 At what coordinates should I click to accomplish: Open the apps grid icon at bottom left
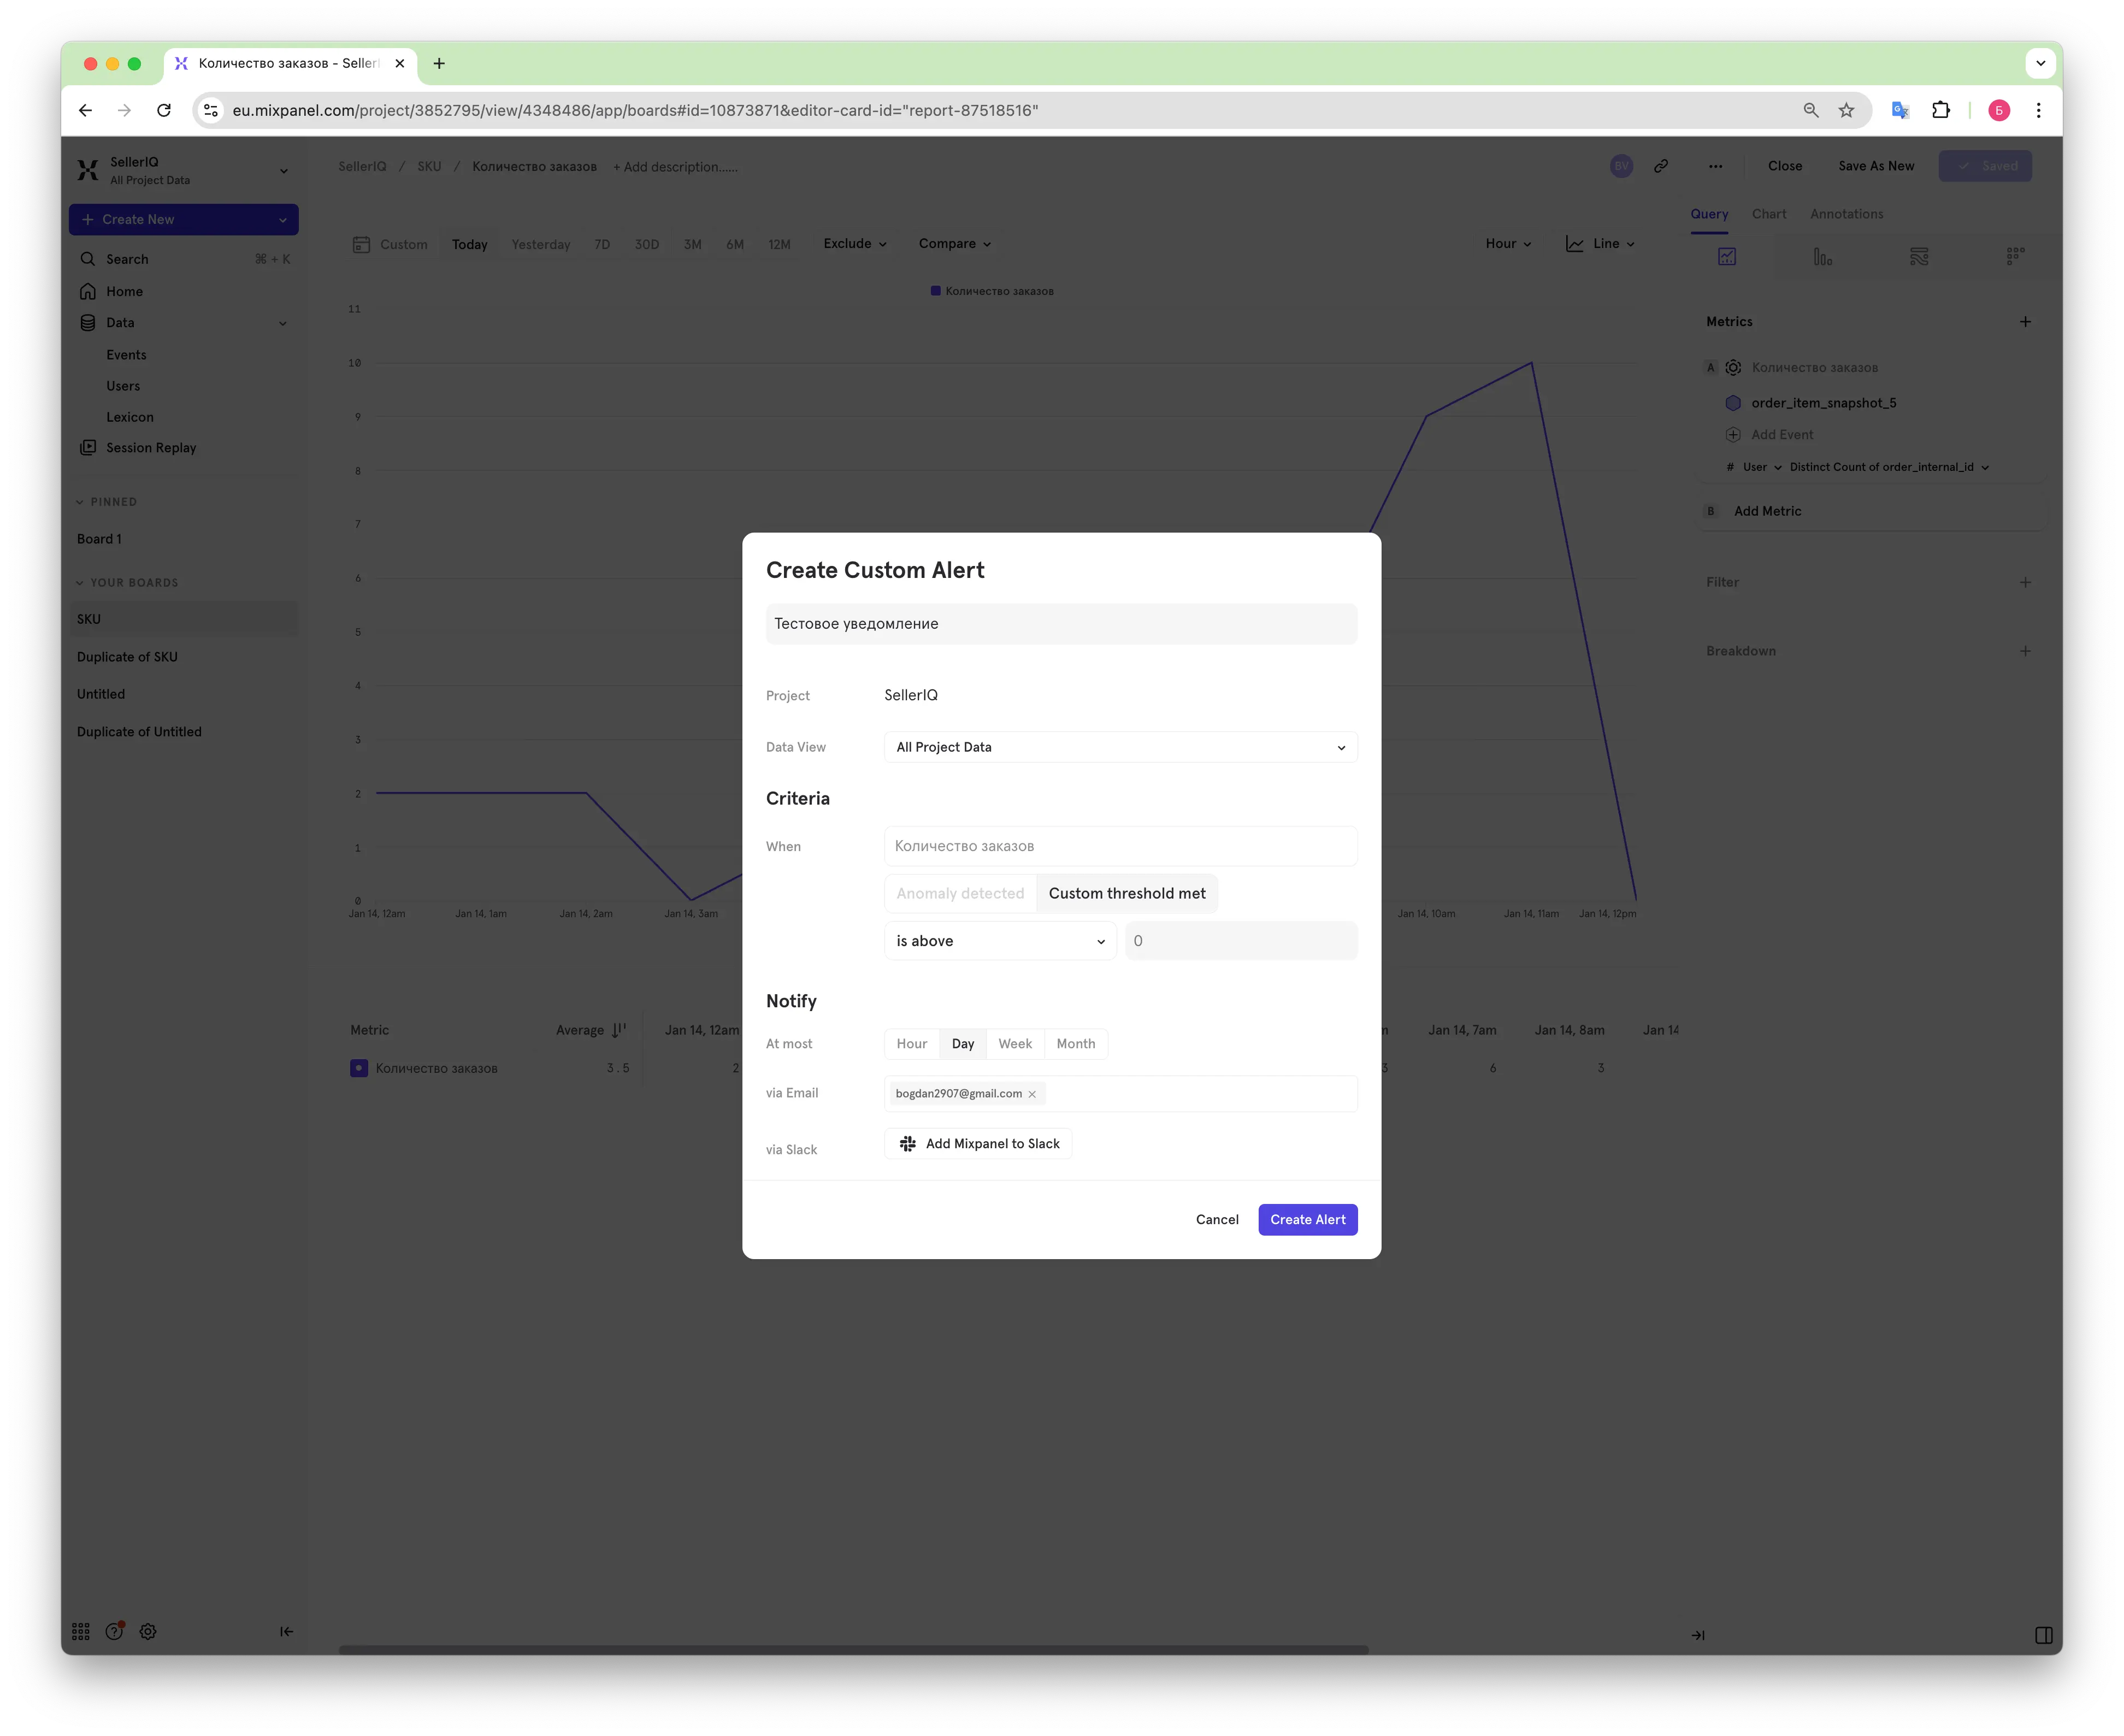click(x=81, y=1631)
